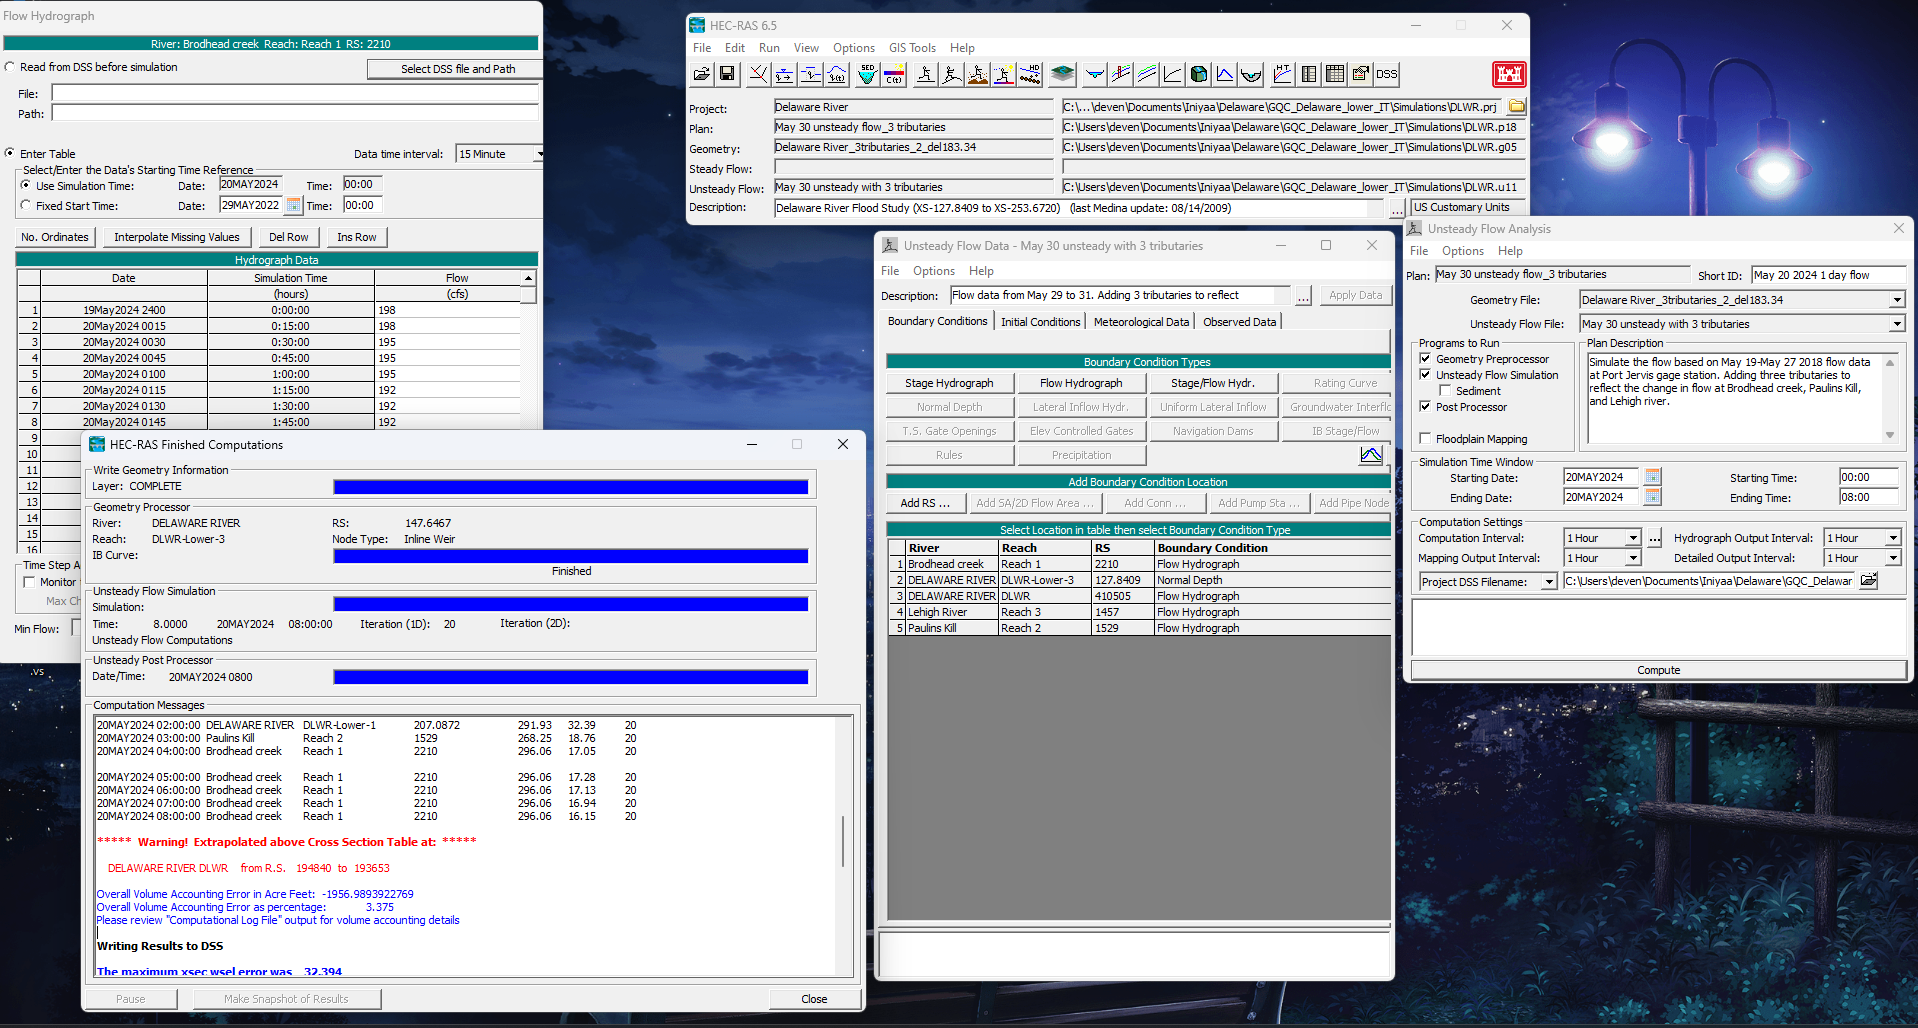The height and width of the screenshot is (1028, 1918).
Task: Enable the Floodplain Mapping checkbox
Action: tap(1425, 438)
